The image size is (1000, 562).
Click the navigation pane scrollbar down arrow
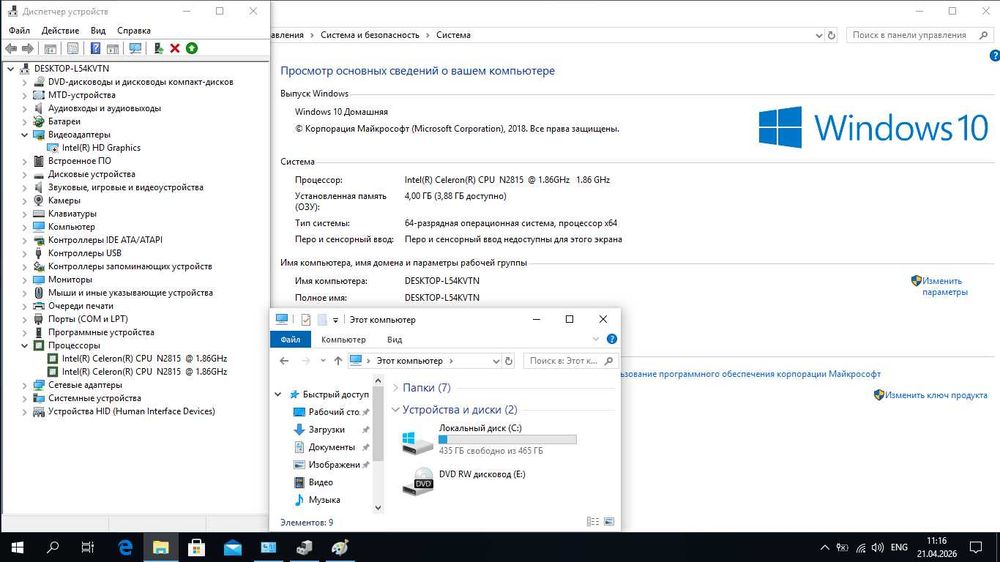click(378, 508)
